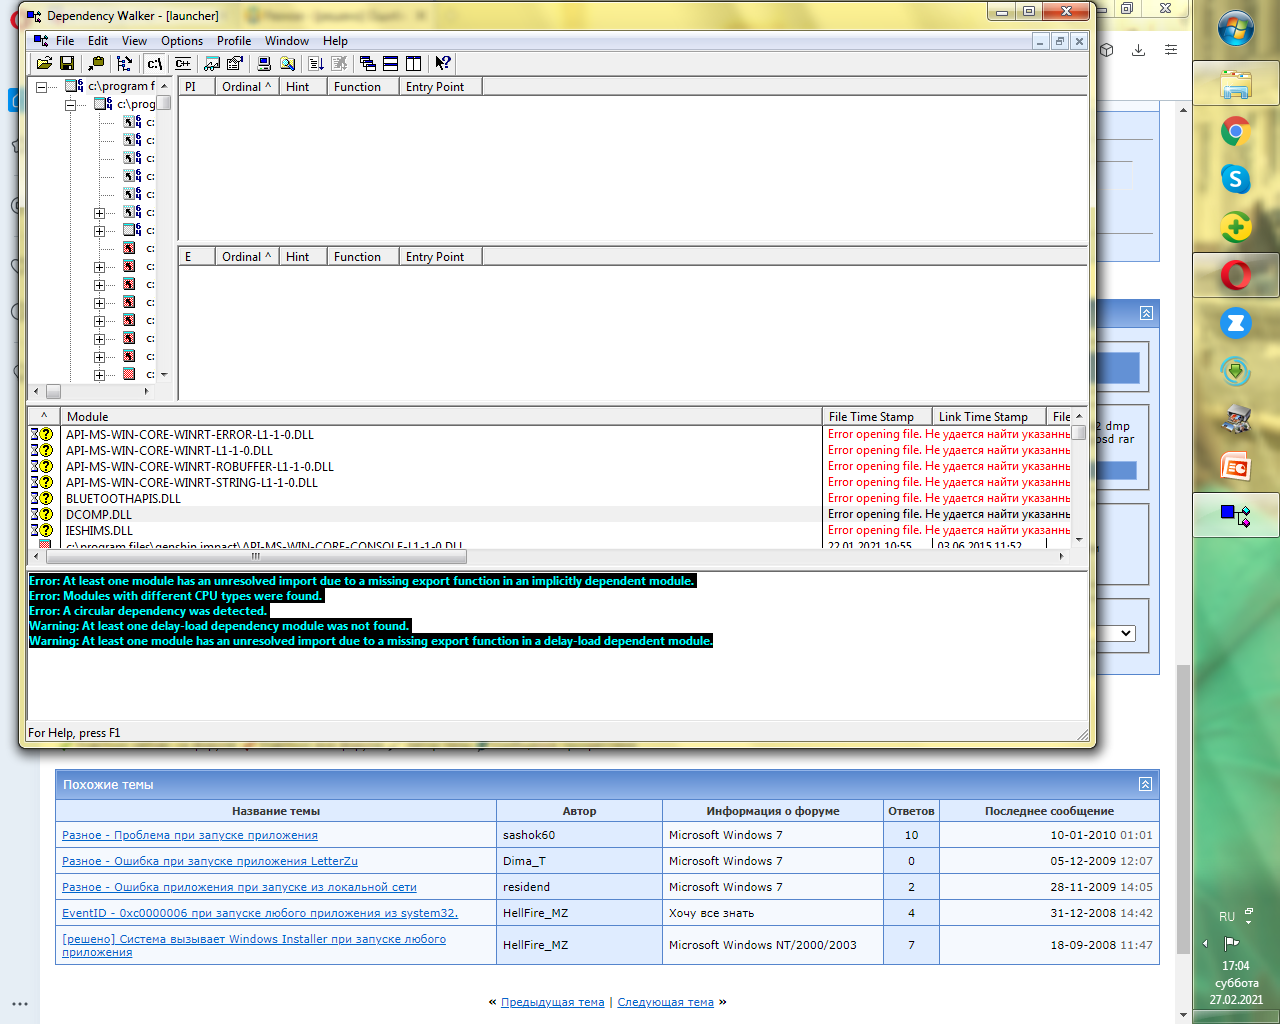Collapse the root c:\program f tree node
Image resolution: width=1280 pixels, height=1024 pixels.
(41, 87)
